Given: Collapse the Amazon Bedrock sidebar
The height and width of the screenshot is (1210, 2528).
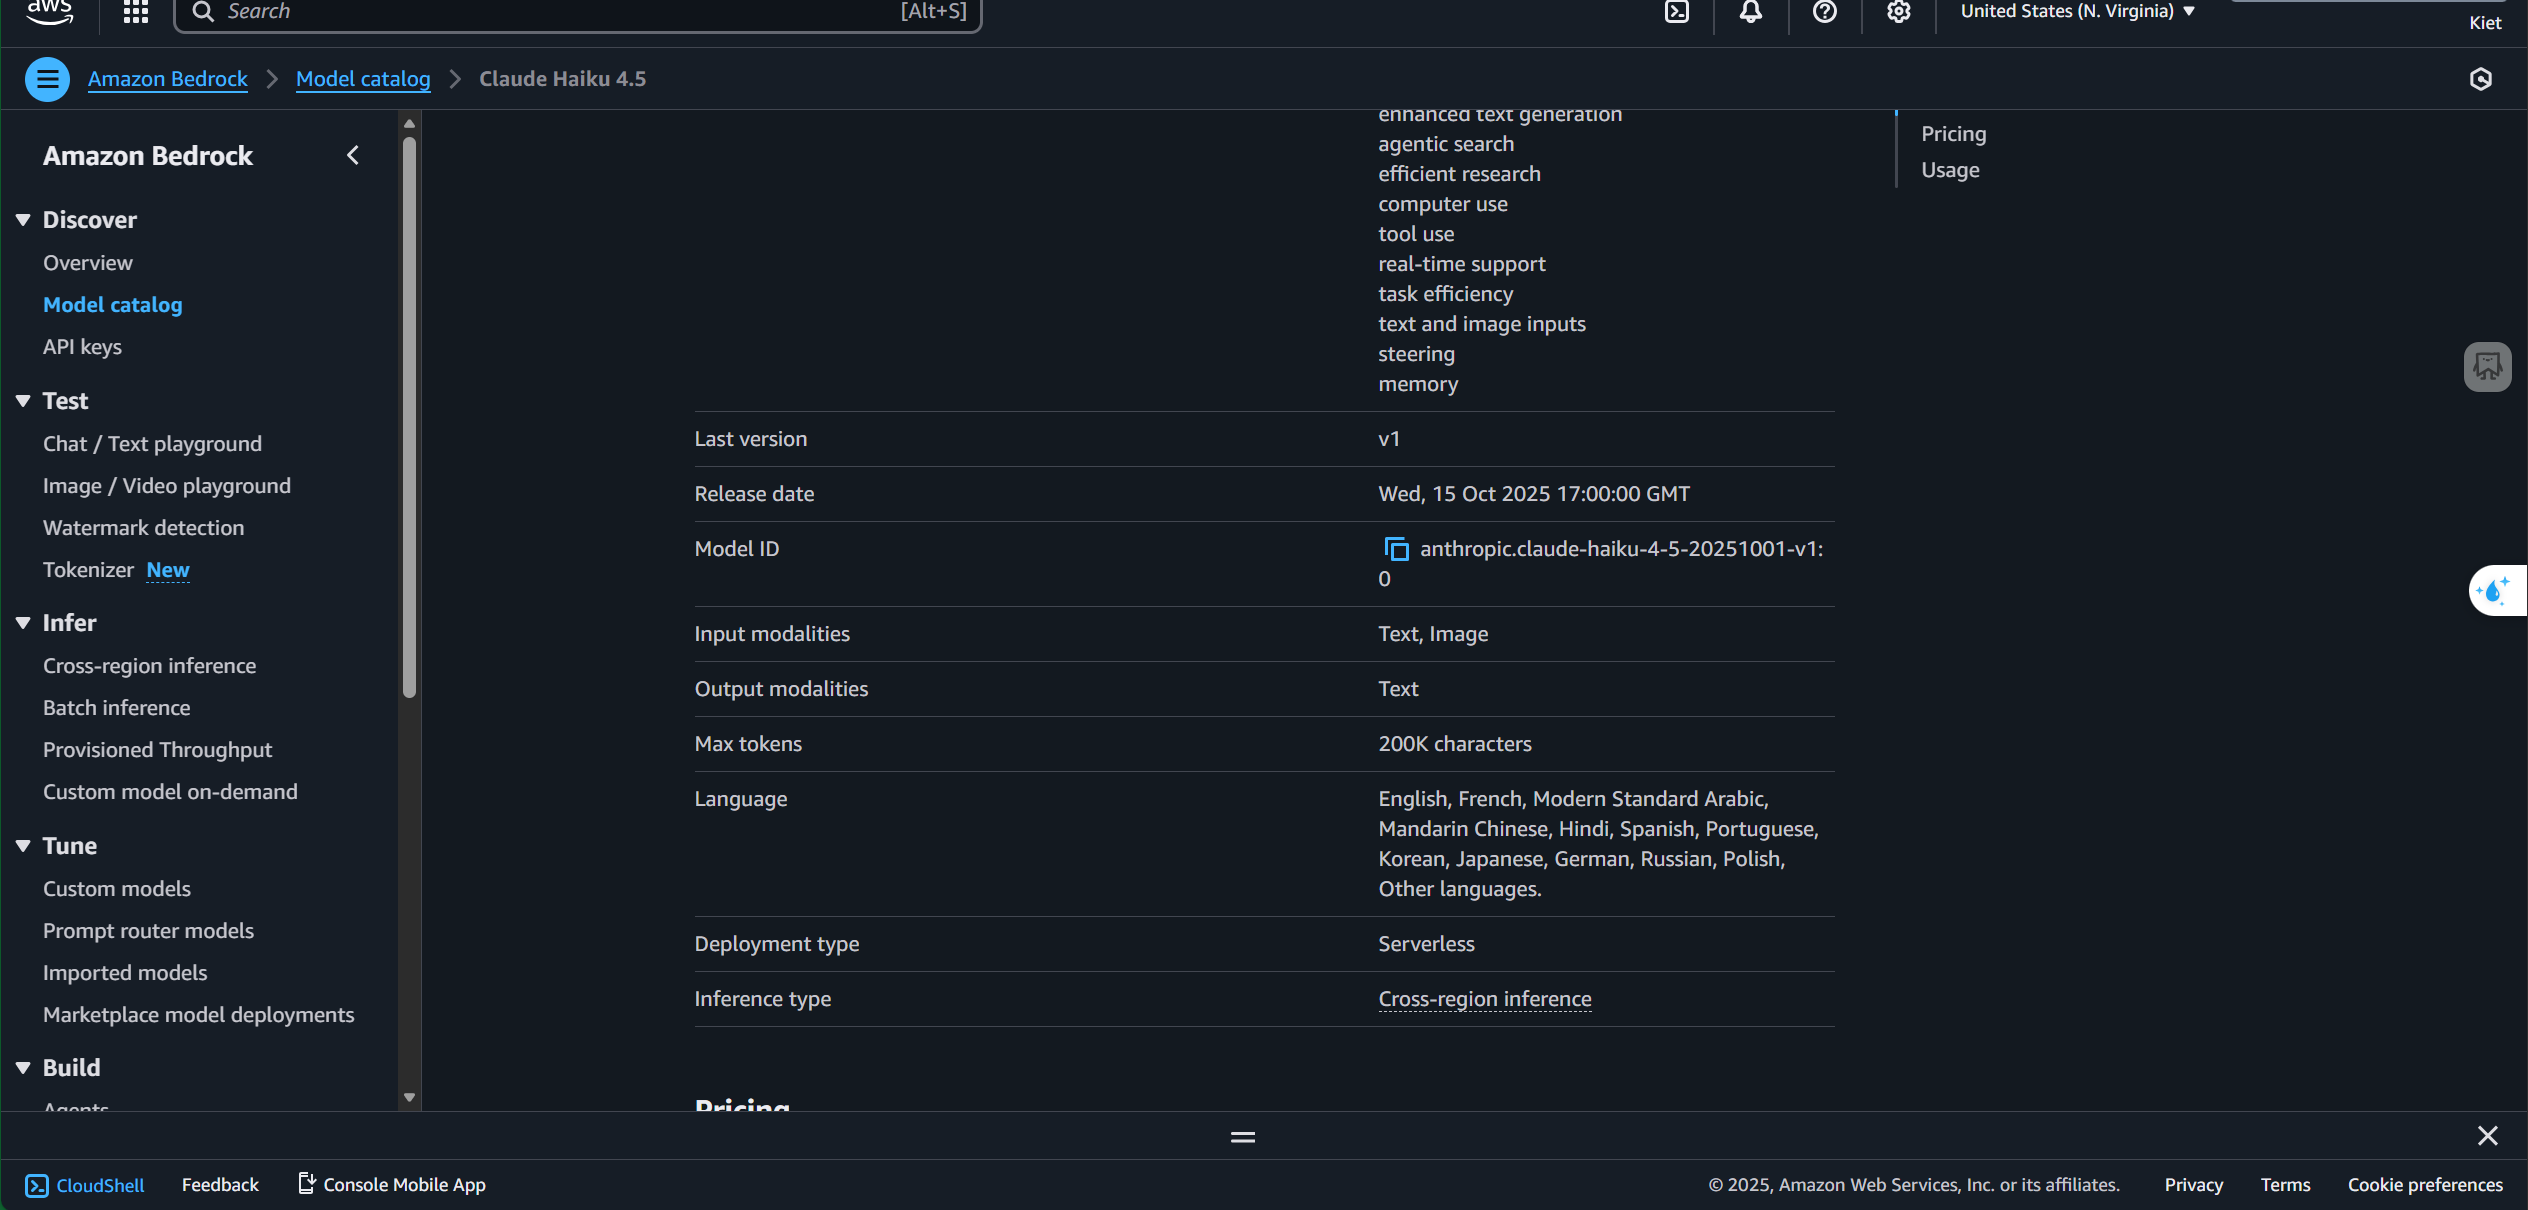Looking at the screenshot, I should (x=353, y=156).
